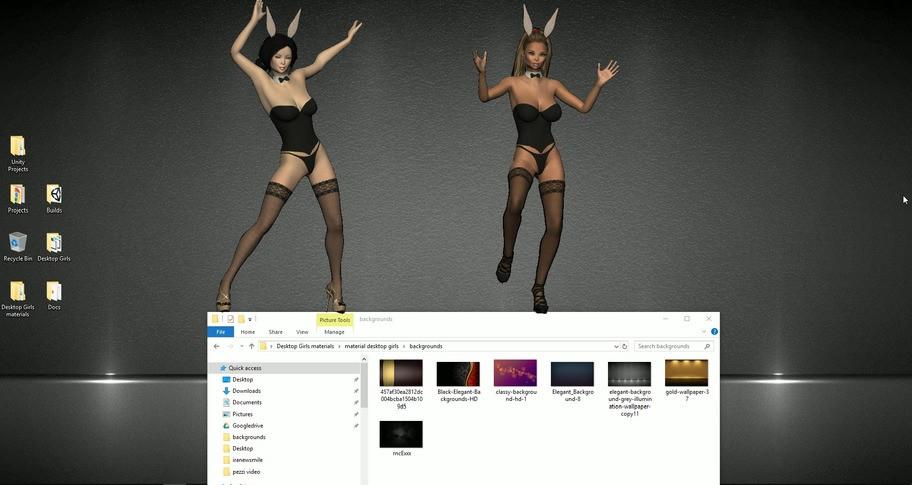Expand the ribbon chevron
The width and height of the screenshot is (912, 485).
click(704, 331)
